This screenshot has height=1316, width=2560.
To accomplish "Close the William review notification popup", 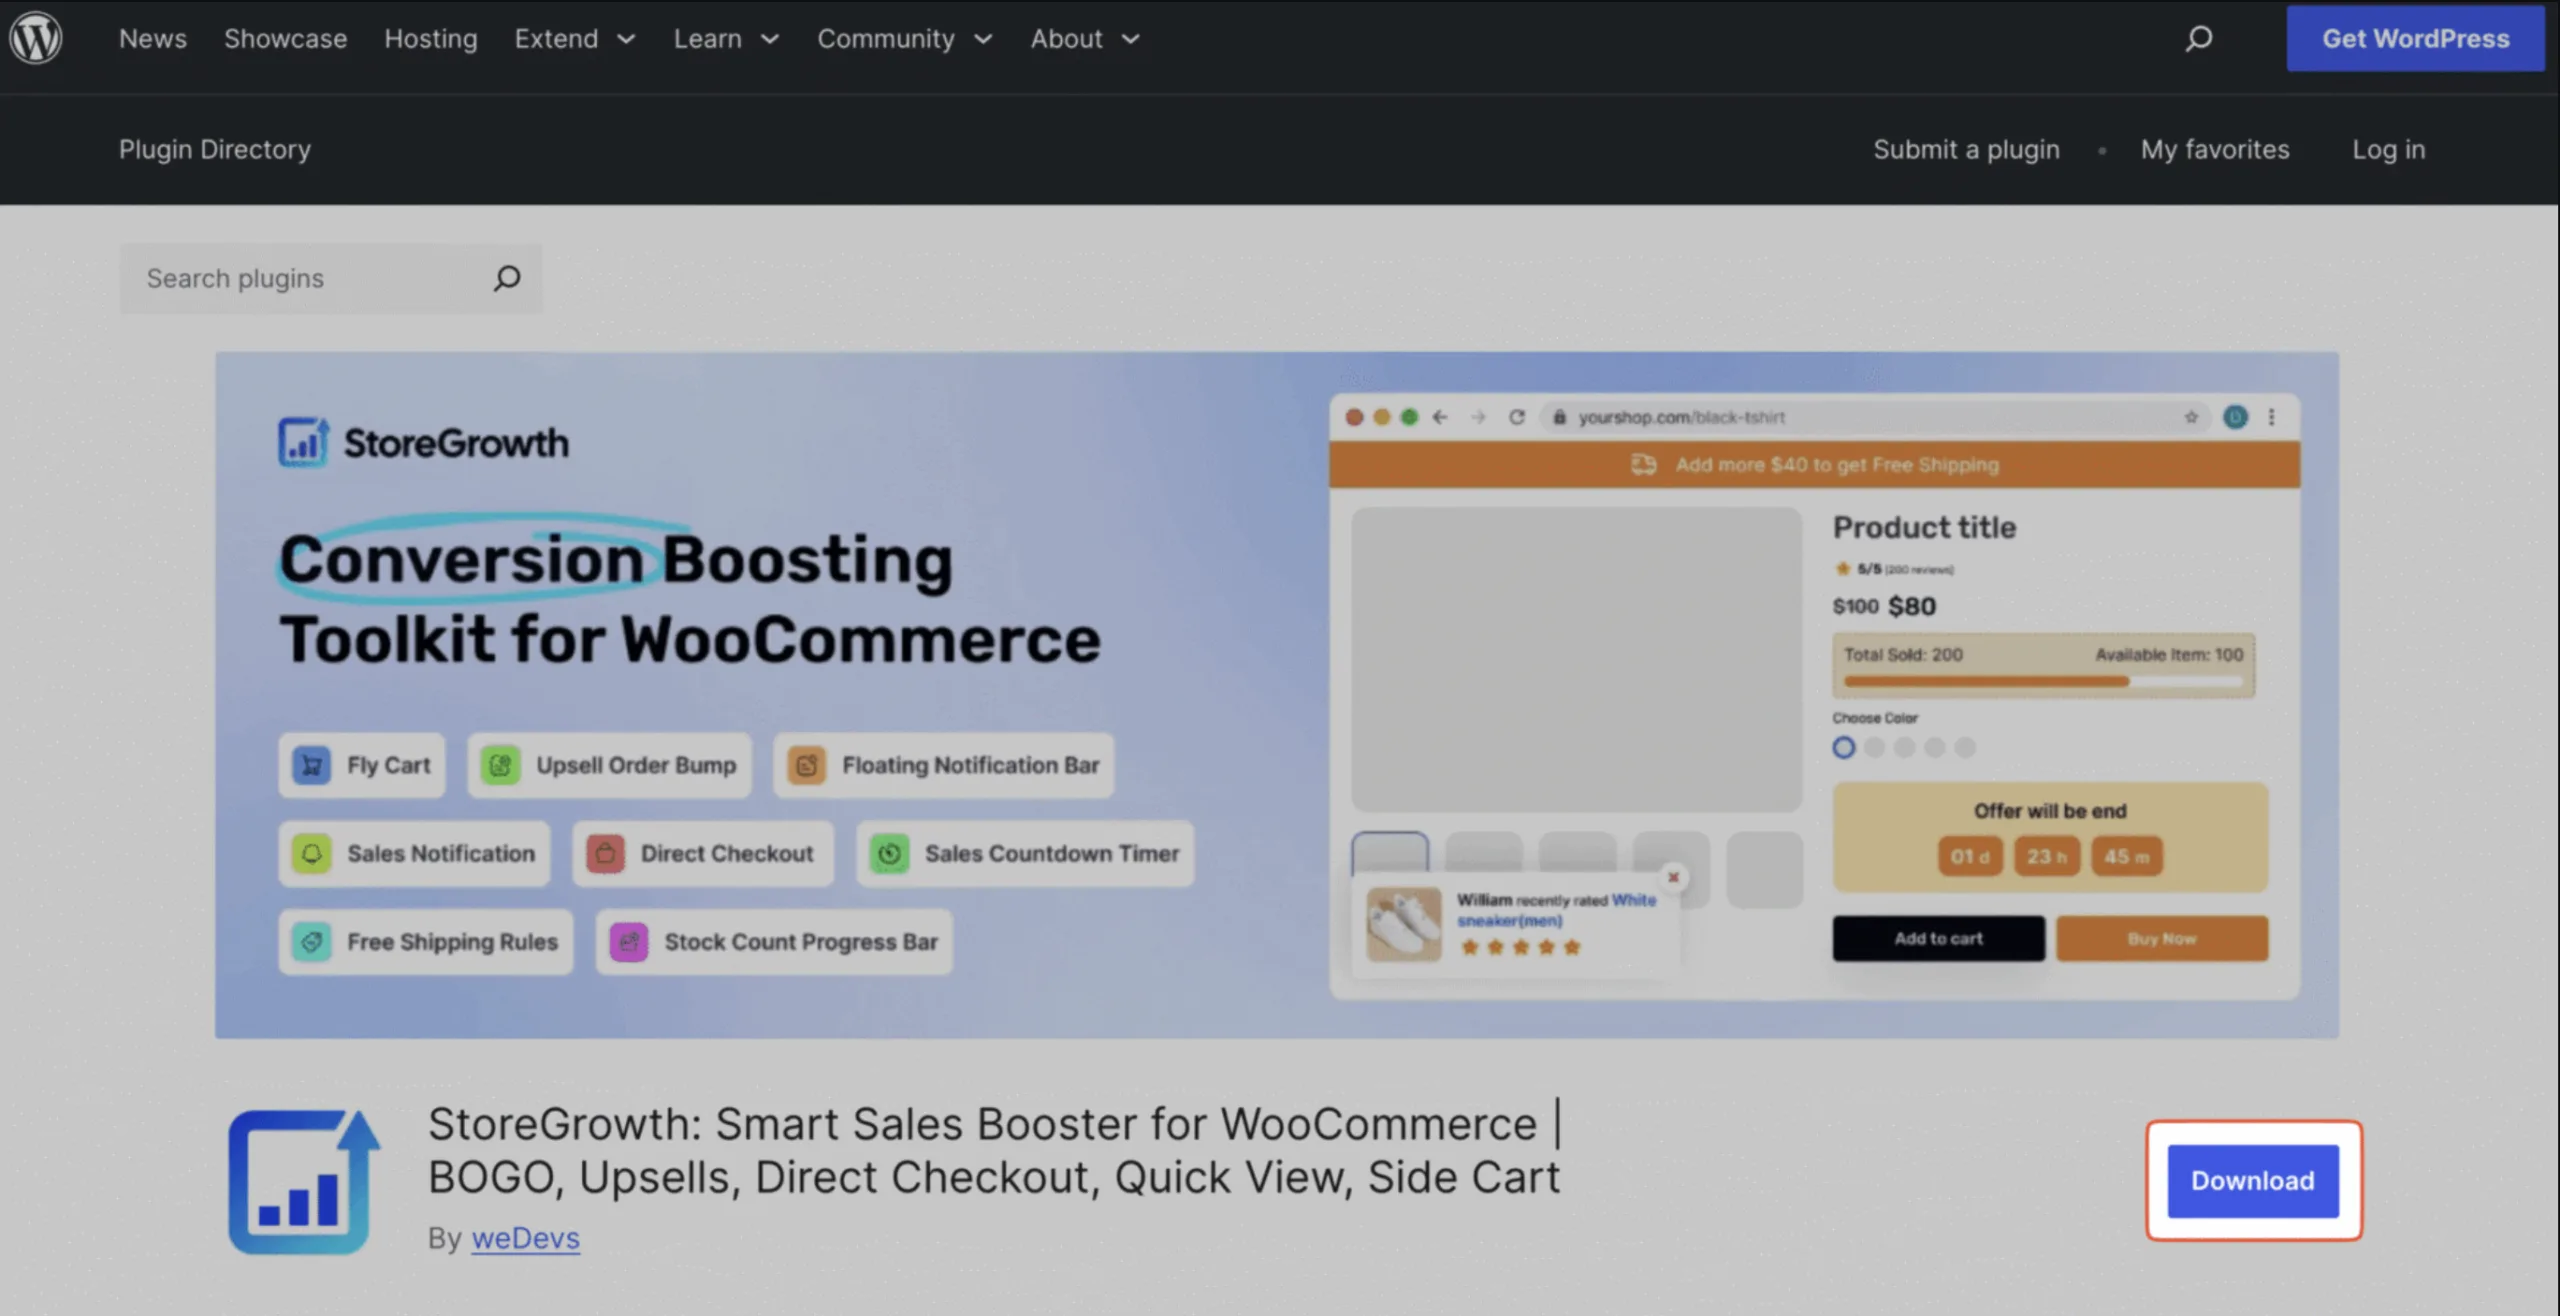I will (x=1673, y=877).
